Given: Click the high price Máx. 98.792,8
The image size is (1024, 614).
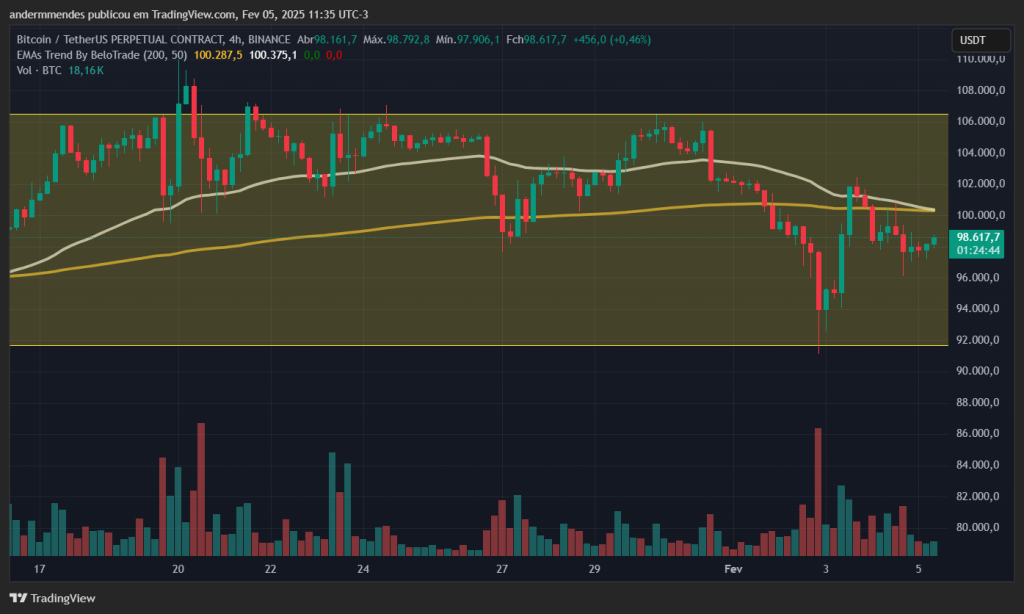Looking at the screenshot, I should pos(396,40).
